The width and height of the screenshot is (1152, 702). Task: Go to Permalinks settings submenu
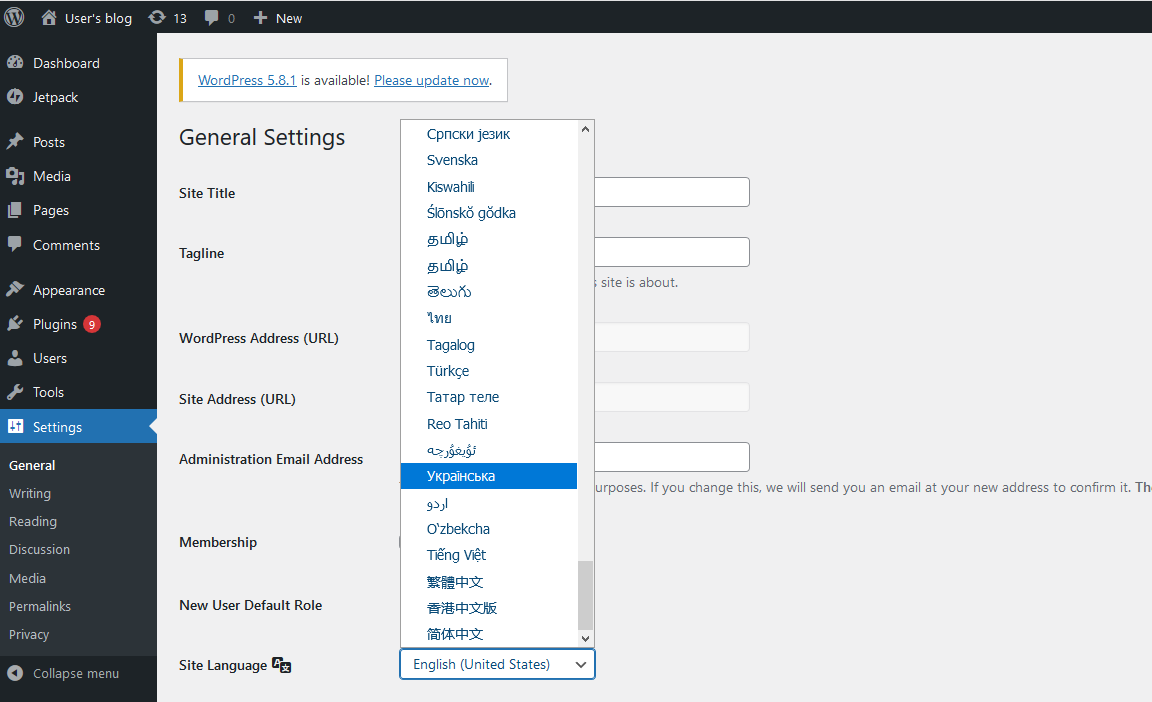click(x=40, y=606)
